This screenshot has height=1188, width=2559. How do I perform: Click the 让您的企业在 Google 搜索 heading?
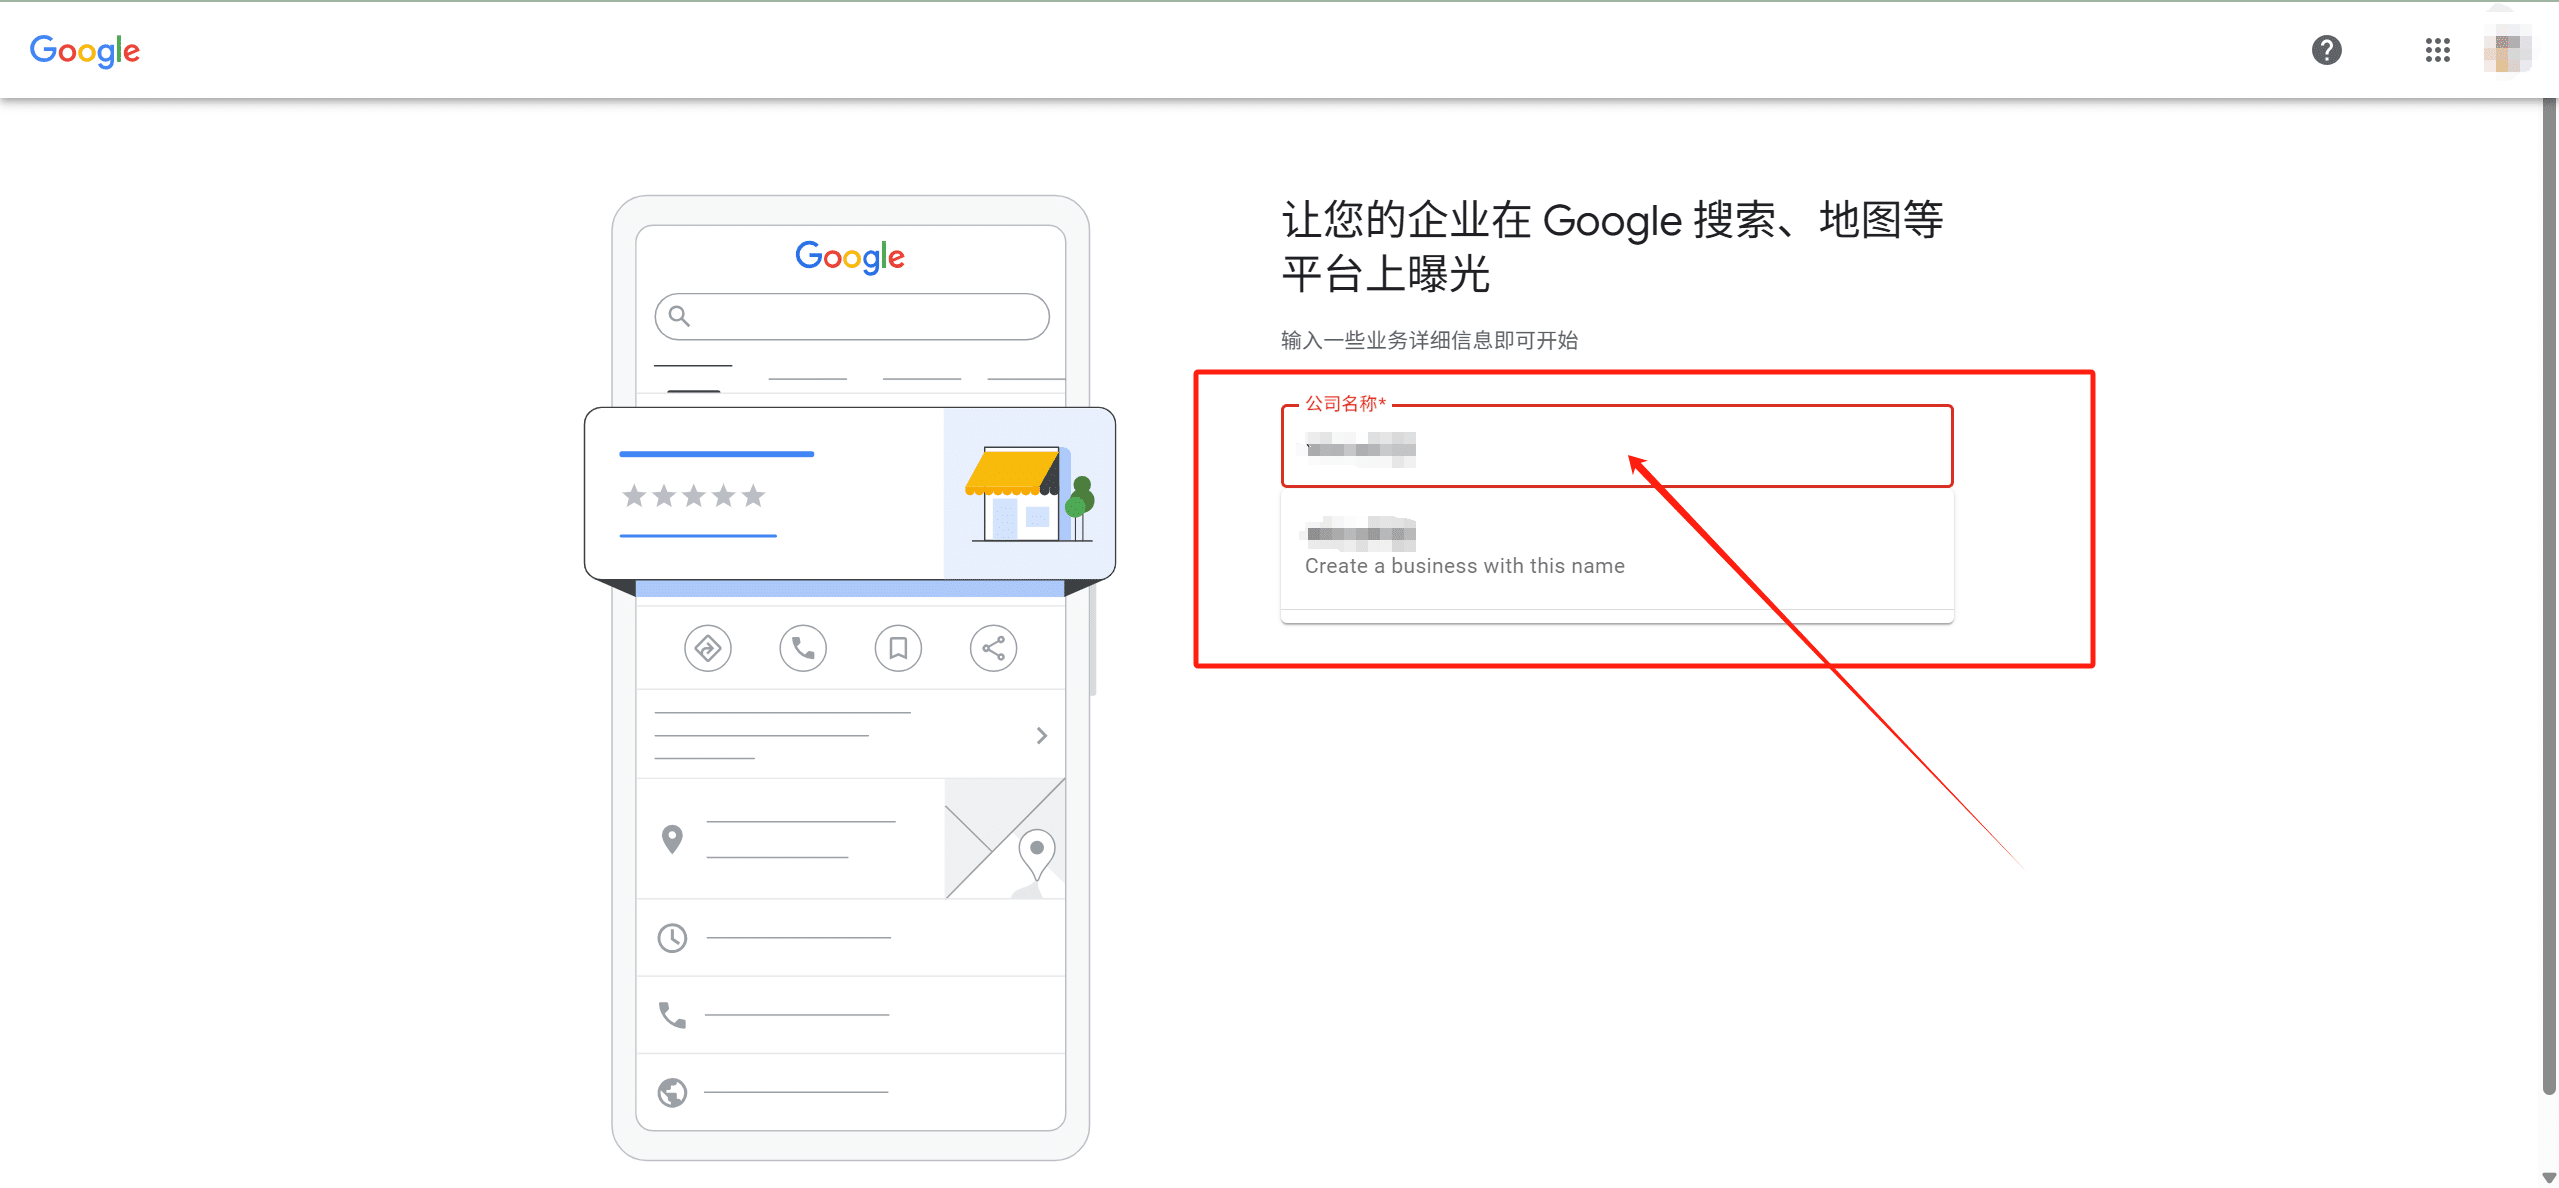point(1612,246)
